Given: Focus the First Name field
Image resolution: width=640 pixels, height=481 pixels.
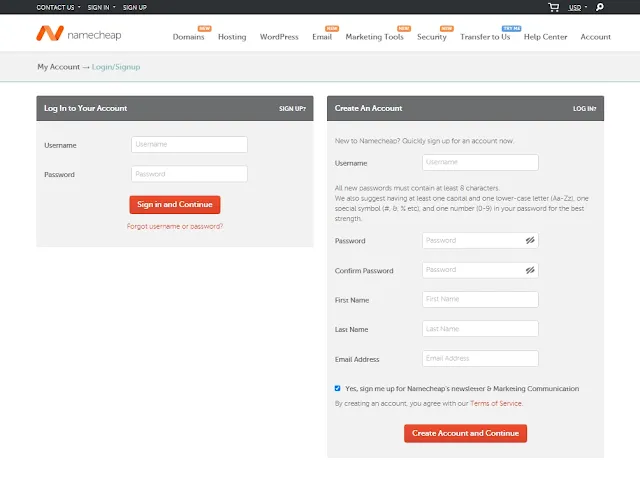Looking at the screenshot, I should point(480,299).
